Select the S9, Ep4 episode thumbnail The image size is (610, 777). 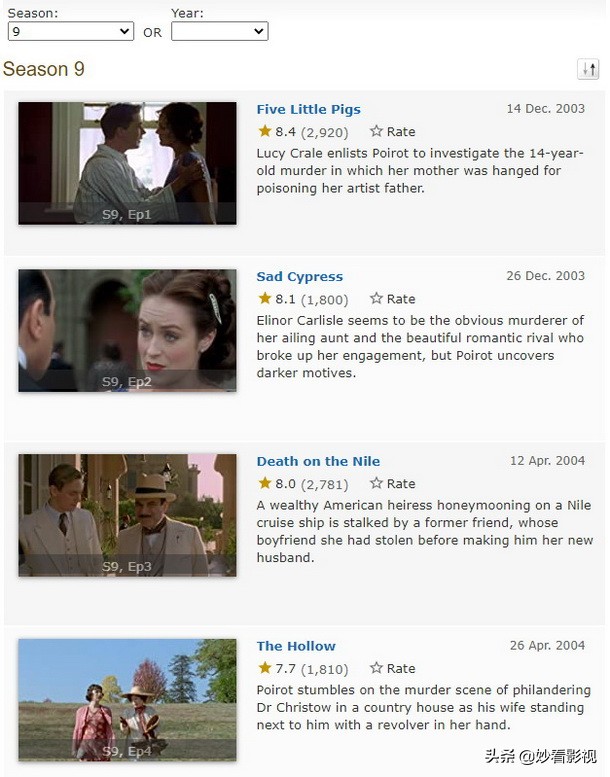tap(127, 700)
